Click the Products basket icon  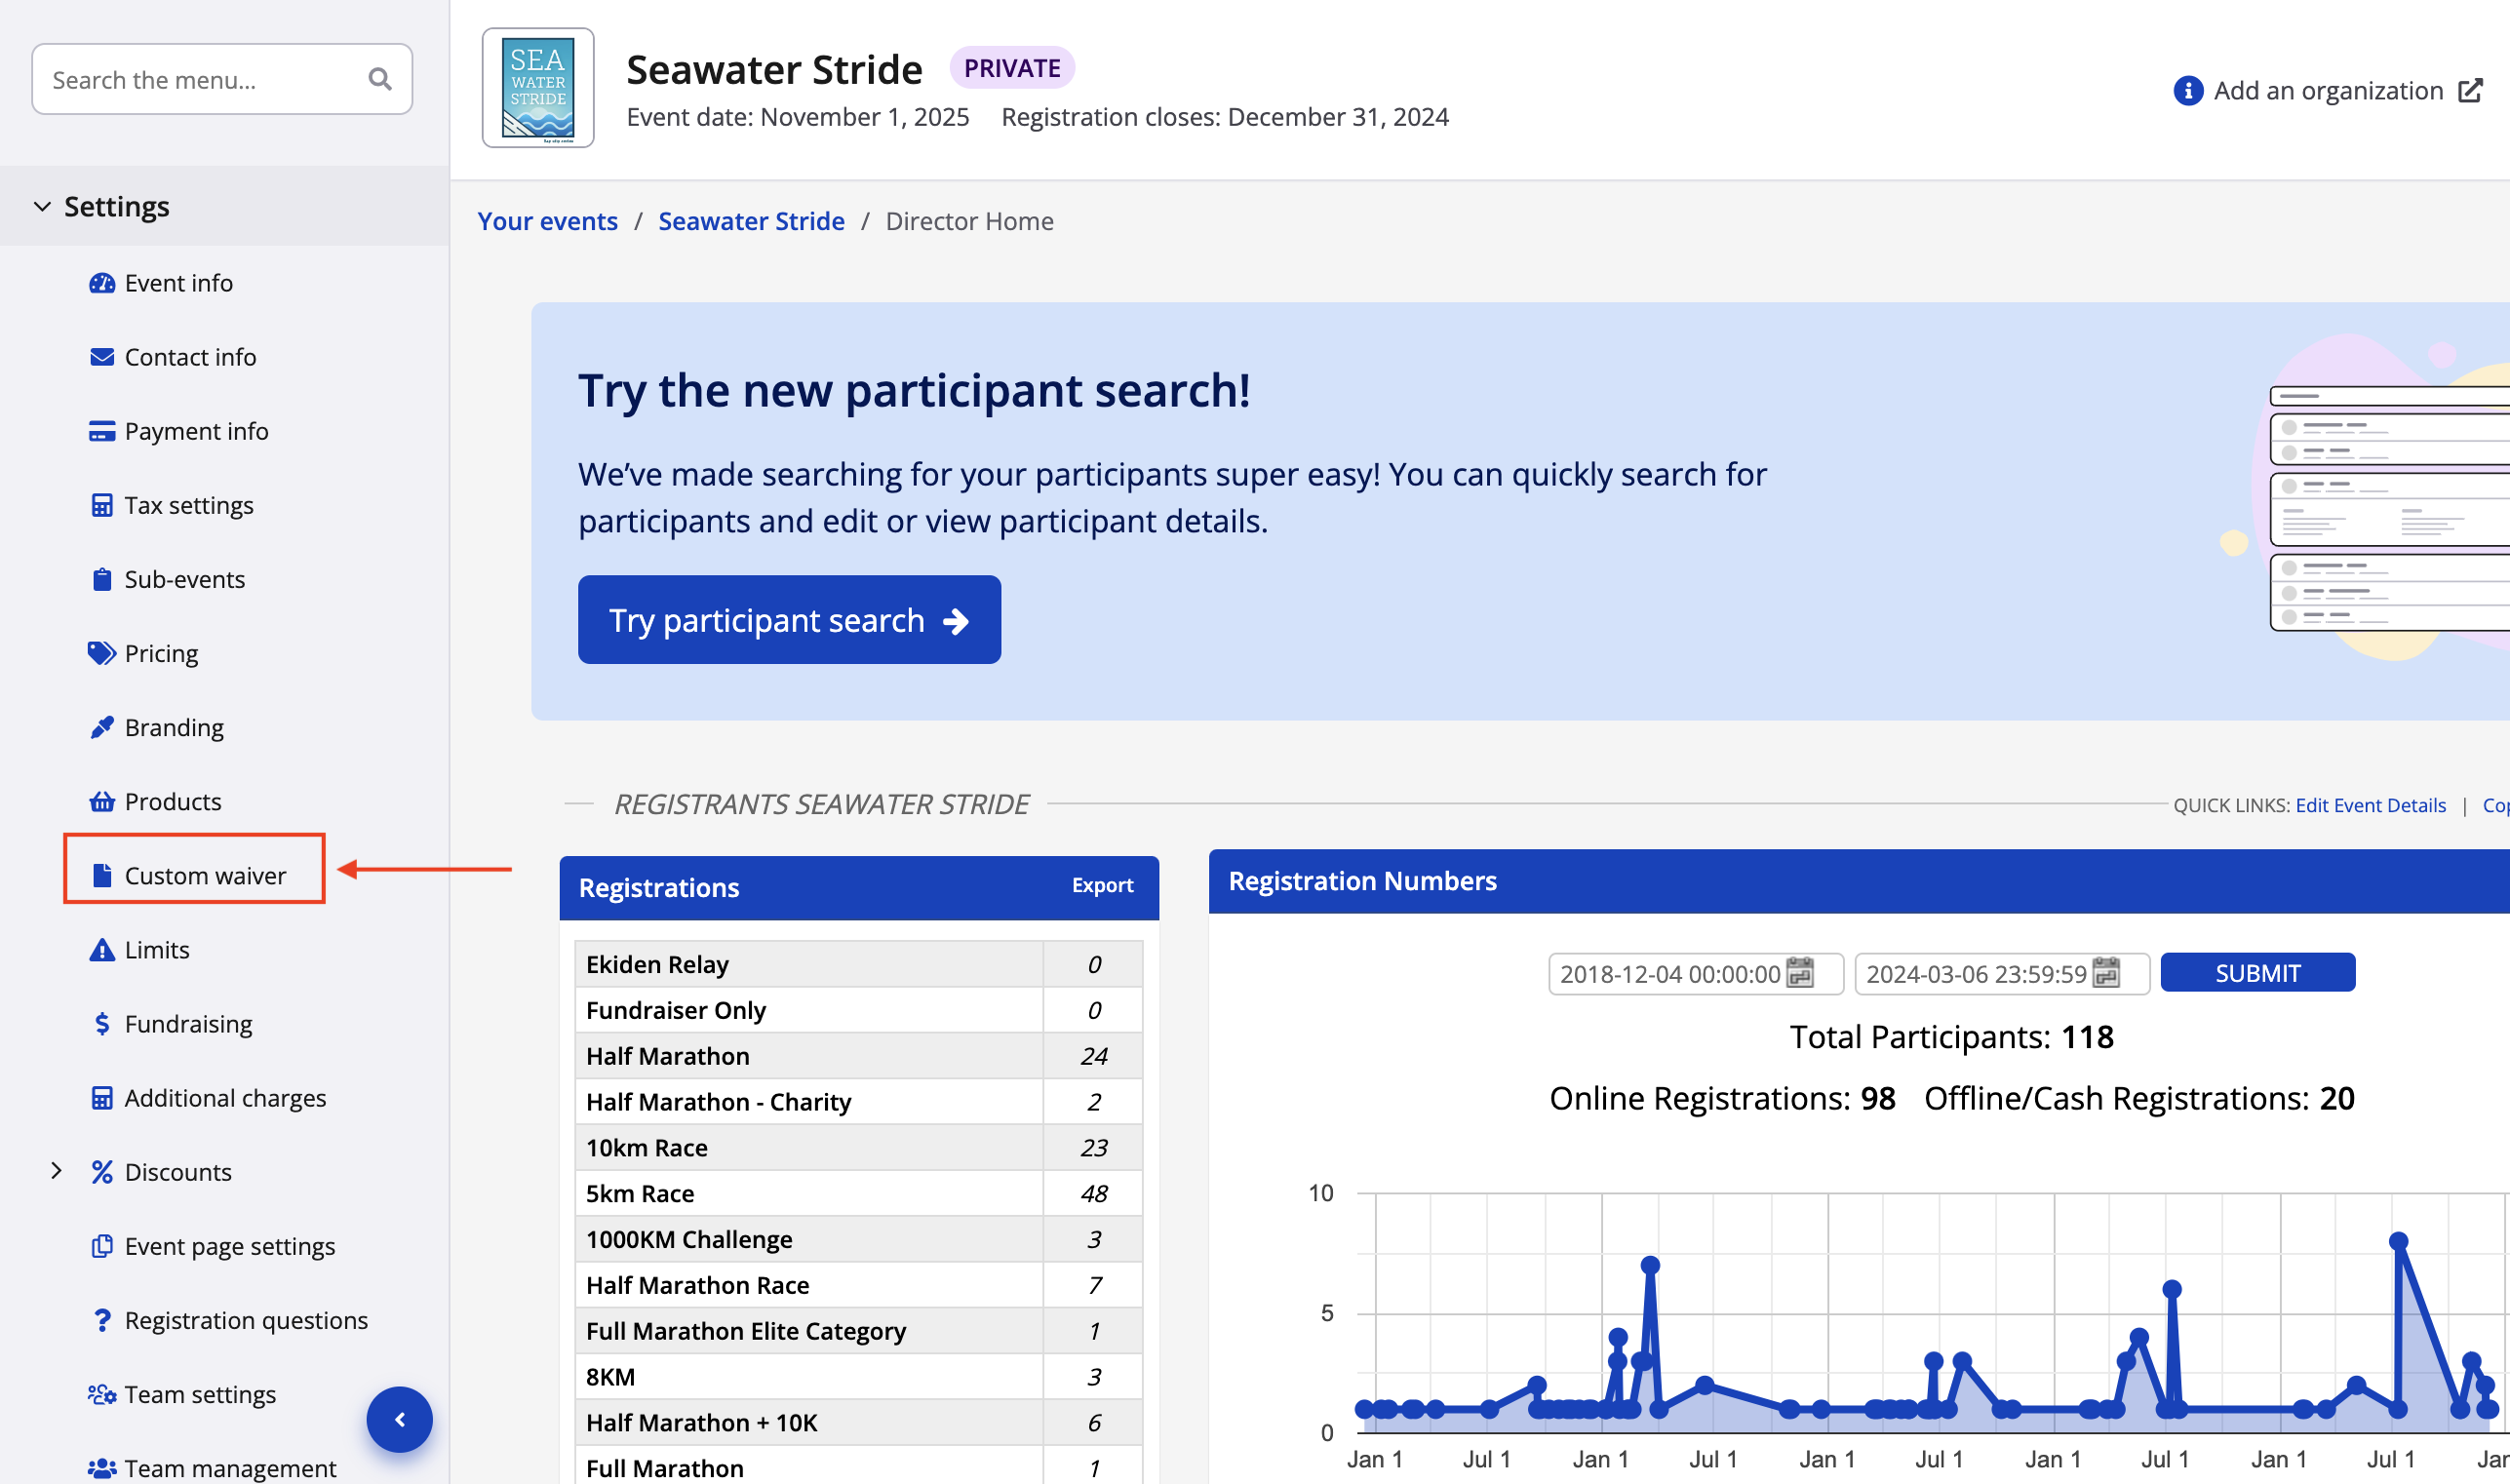tap(102, 801)
